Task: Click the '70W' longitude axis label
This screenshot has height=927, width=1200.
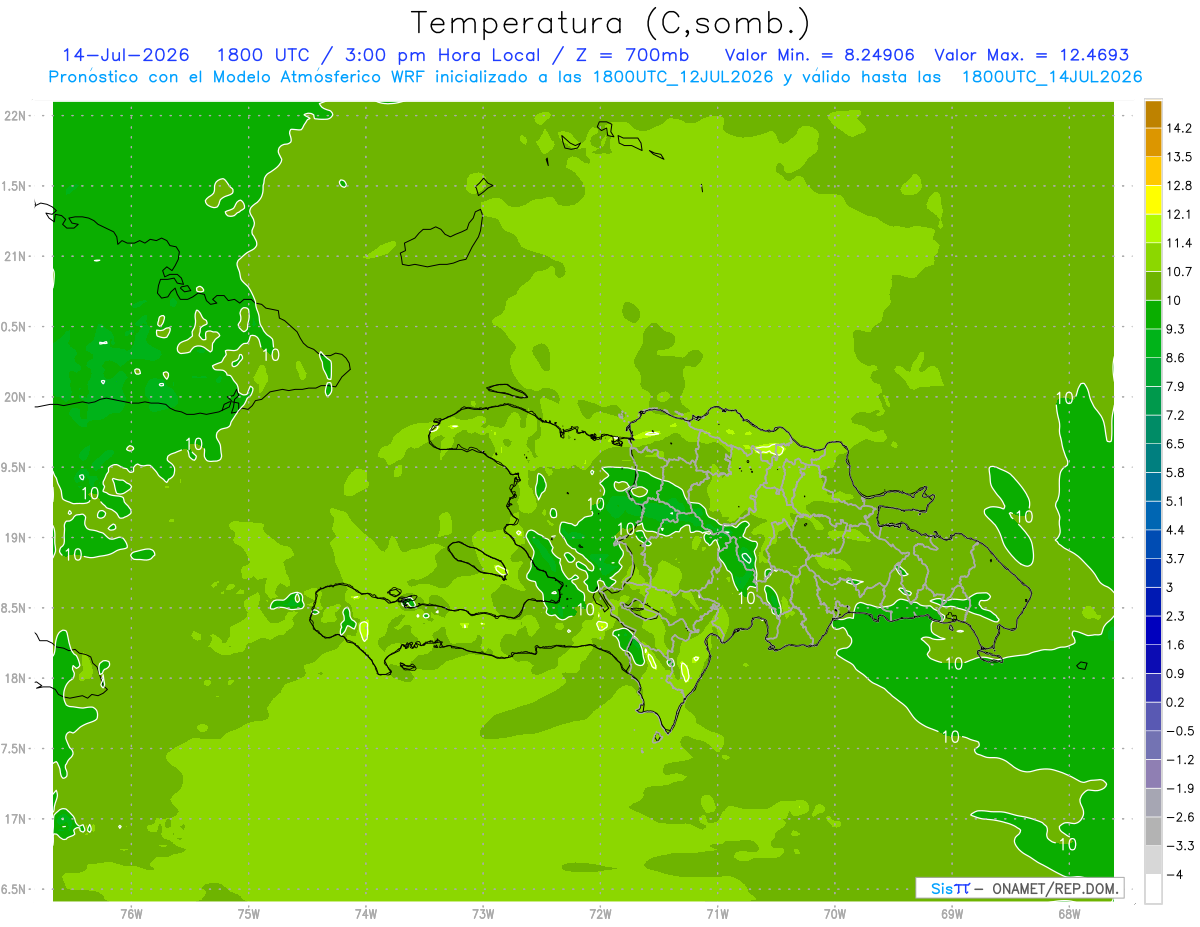Action: pos(834,914)
